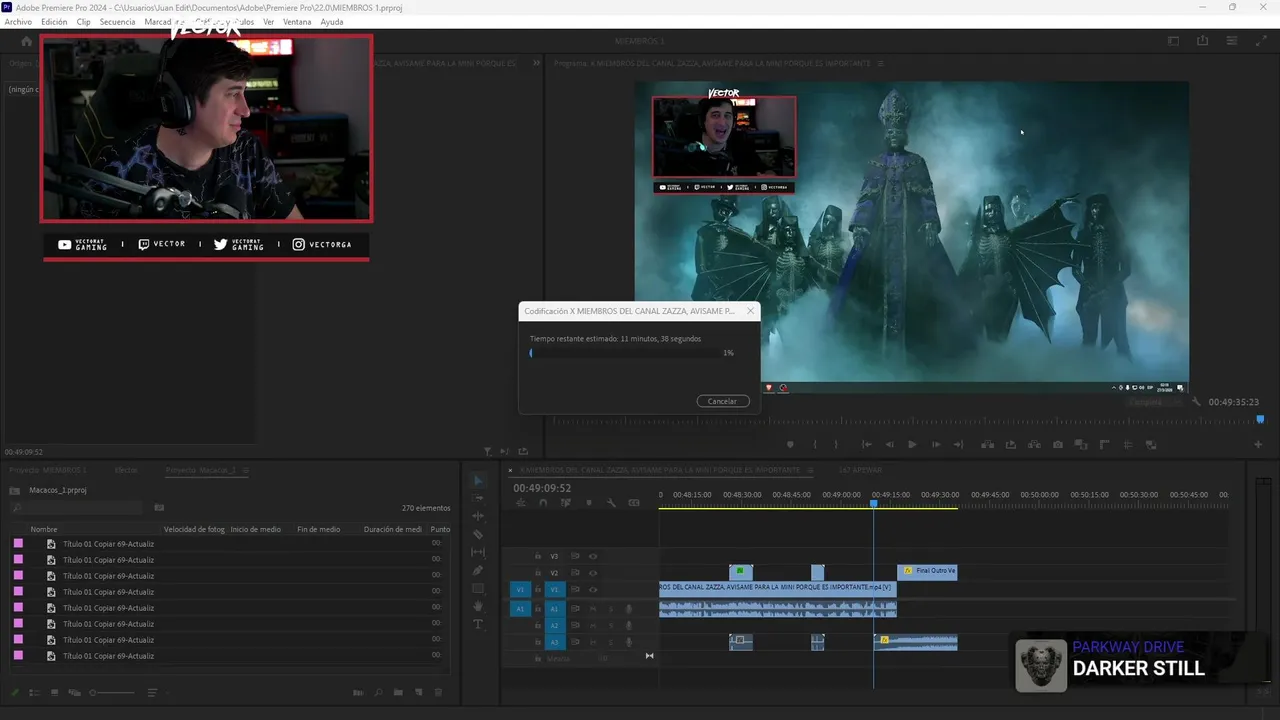Click the timeline playhead marker
This screenshot has height=720, width=1280.
pos(873,503)
